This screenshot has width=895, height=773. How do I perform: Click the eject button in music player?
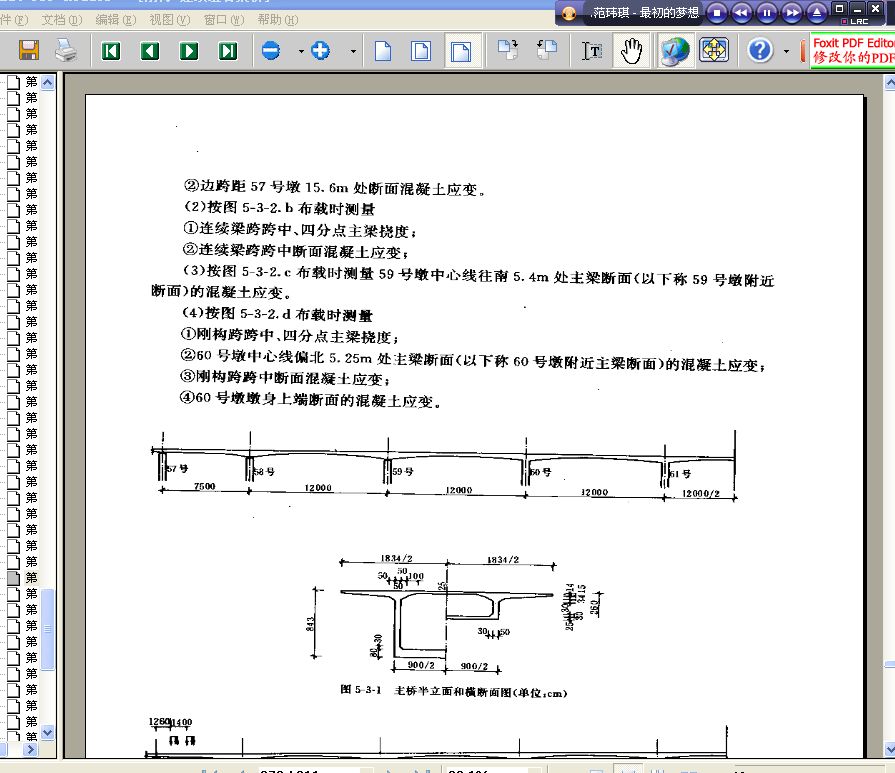click(817, 13)
